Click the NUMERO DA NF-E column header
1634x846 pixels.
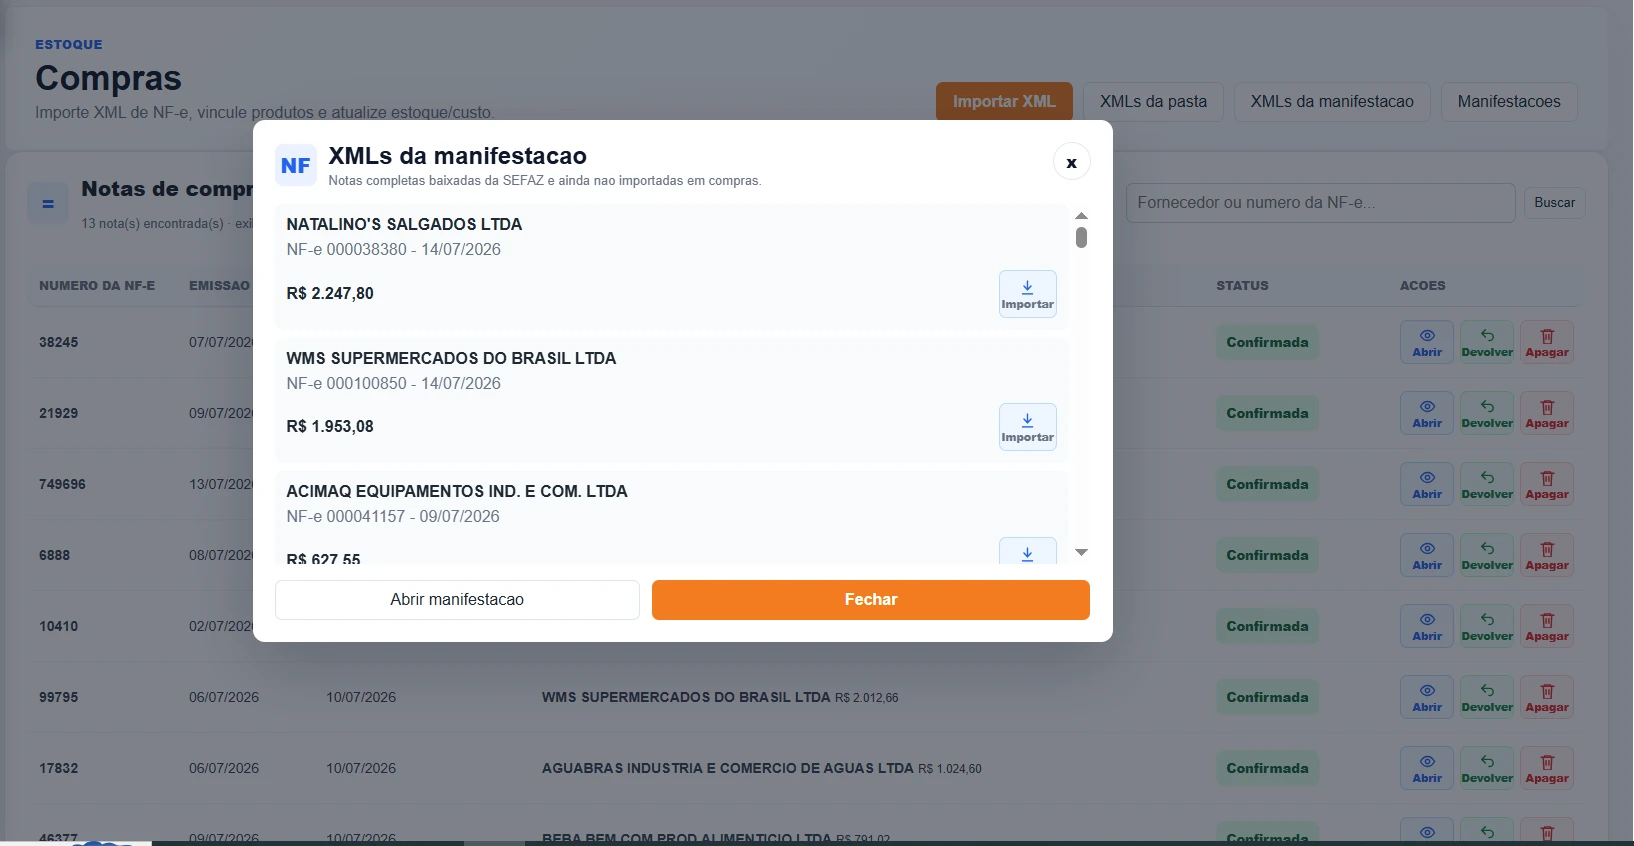click(97, 286)
